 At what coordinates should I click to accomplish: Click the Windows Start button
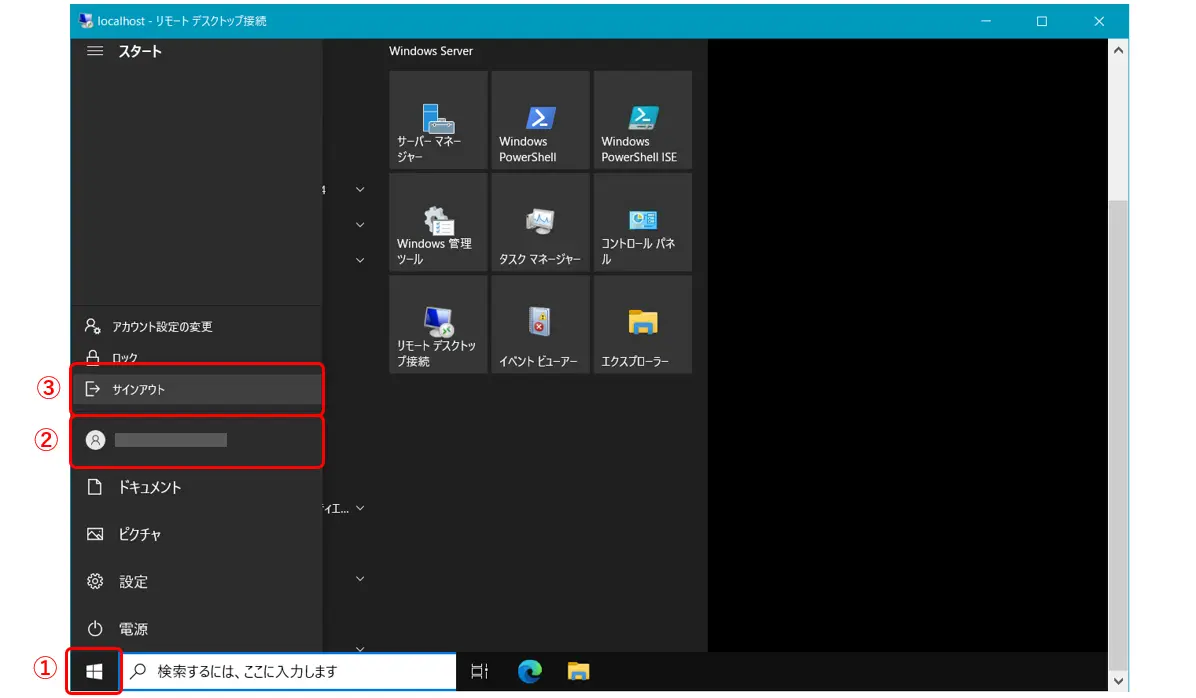pyautogui.click(x=95, y=672)
